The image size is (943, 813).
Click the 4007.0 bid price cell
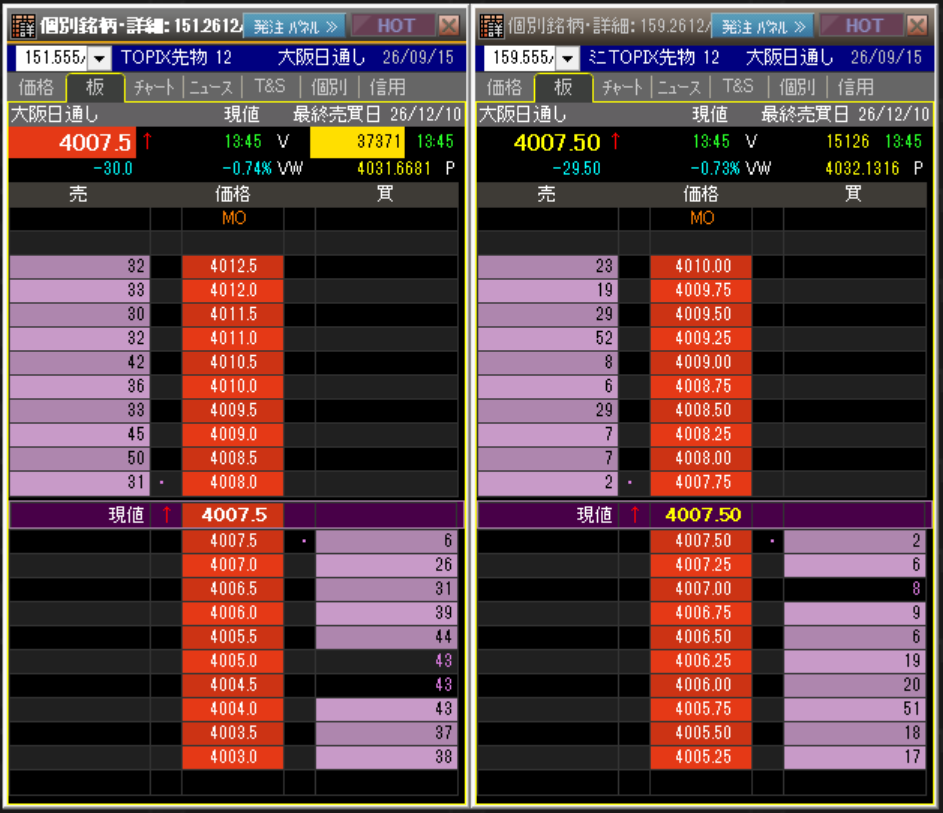233,565
